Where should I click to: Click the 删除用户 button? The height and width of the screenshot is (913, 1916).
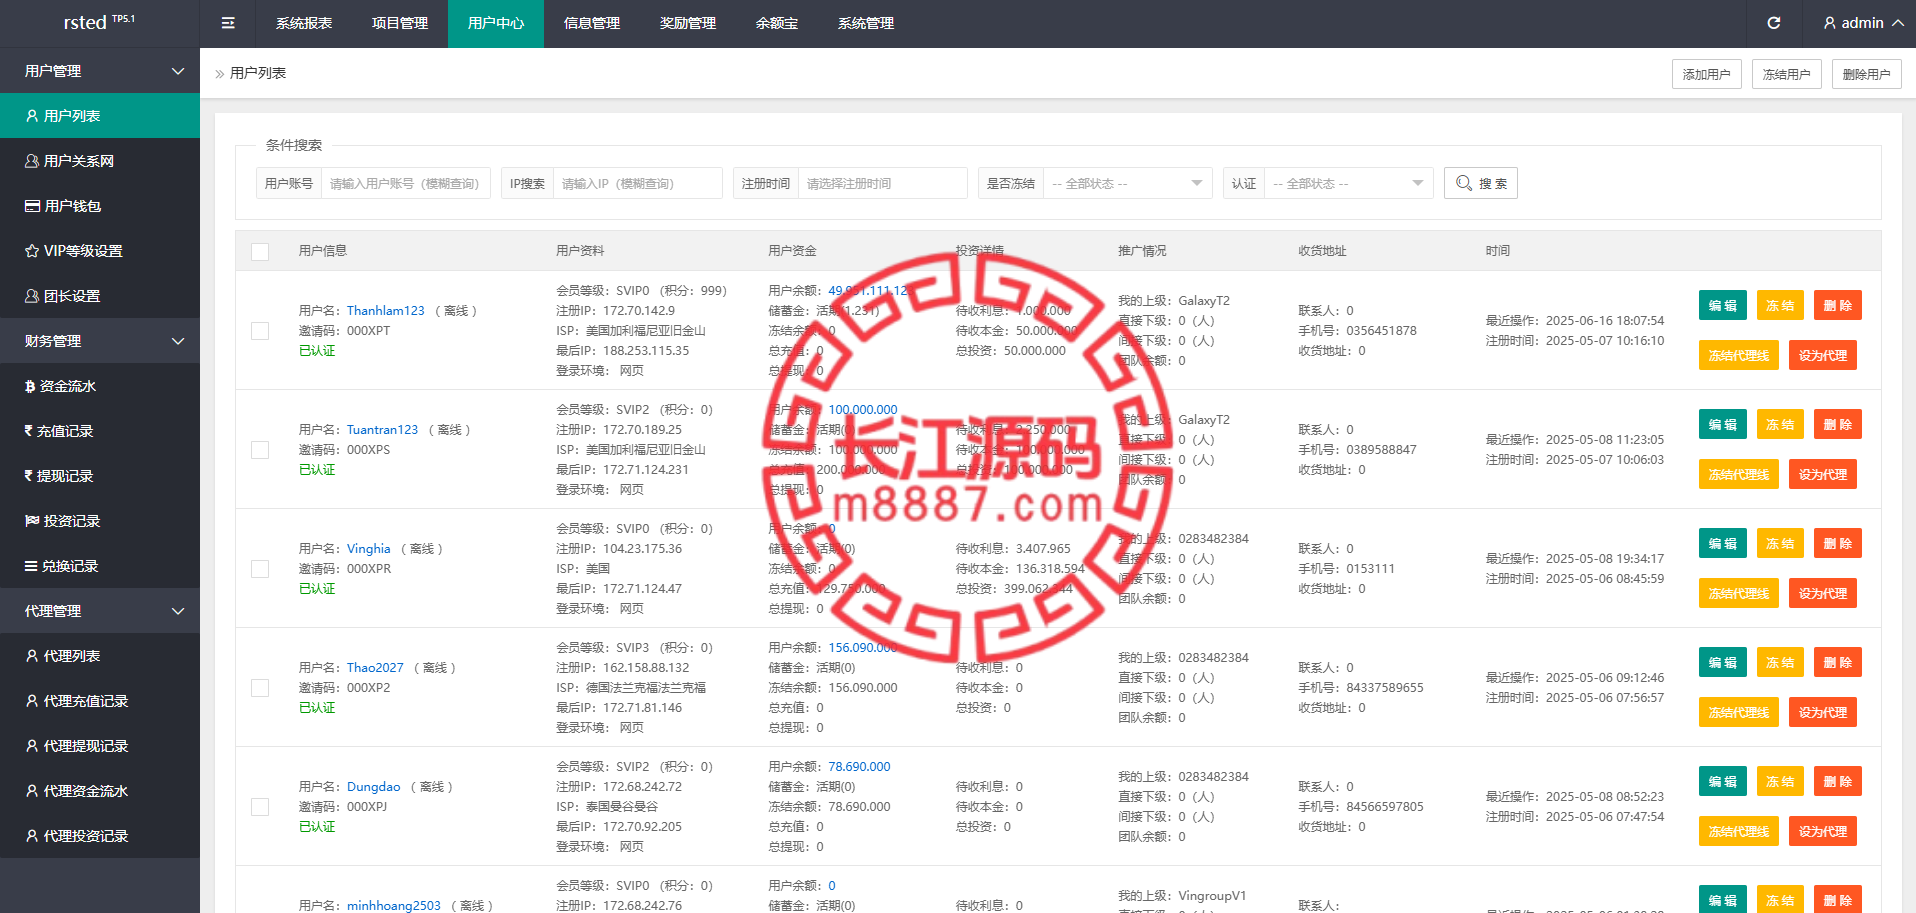pyautogui.click(x=1867, y=74)
